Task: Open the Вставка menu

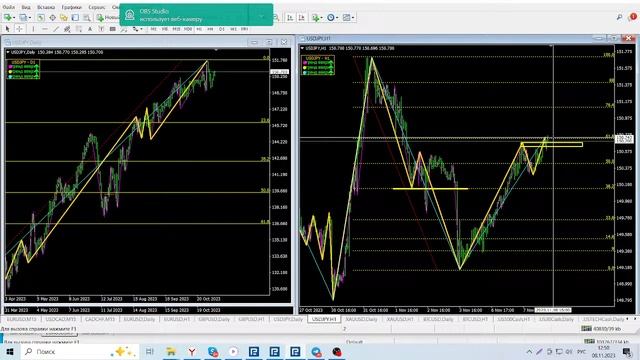Action: tap(46, 7)
